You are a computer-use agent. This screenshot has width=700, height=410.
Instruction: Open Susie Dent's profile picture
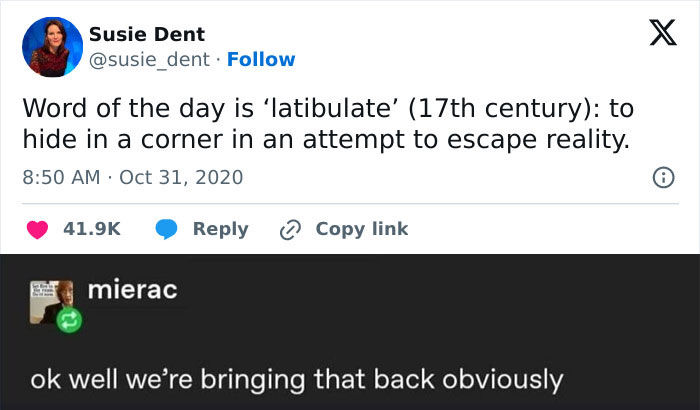click(x=52, y=47)
